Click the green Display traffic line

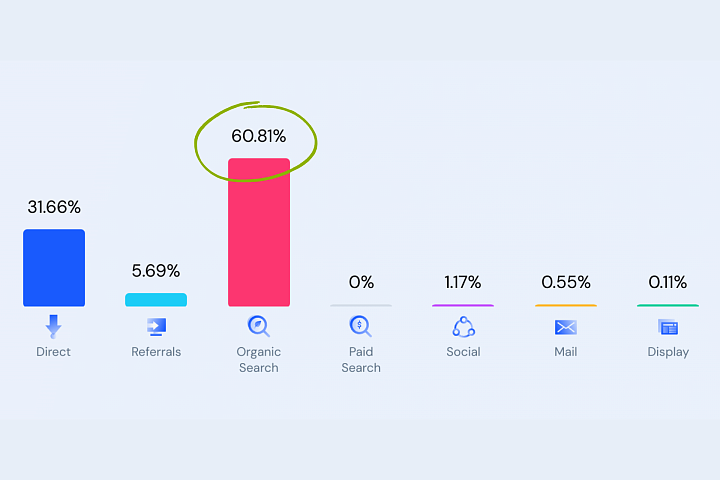pos(668,305)
